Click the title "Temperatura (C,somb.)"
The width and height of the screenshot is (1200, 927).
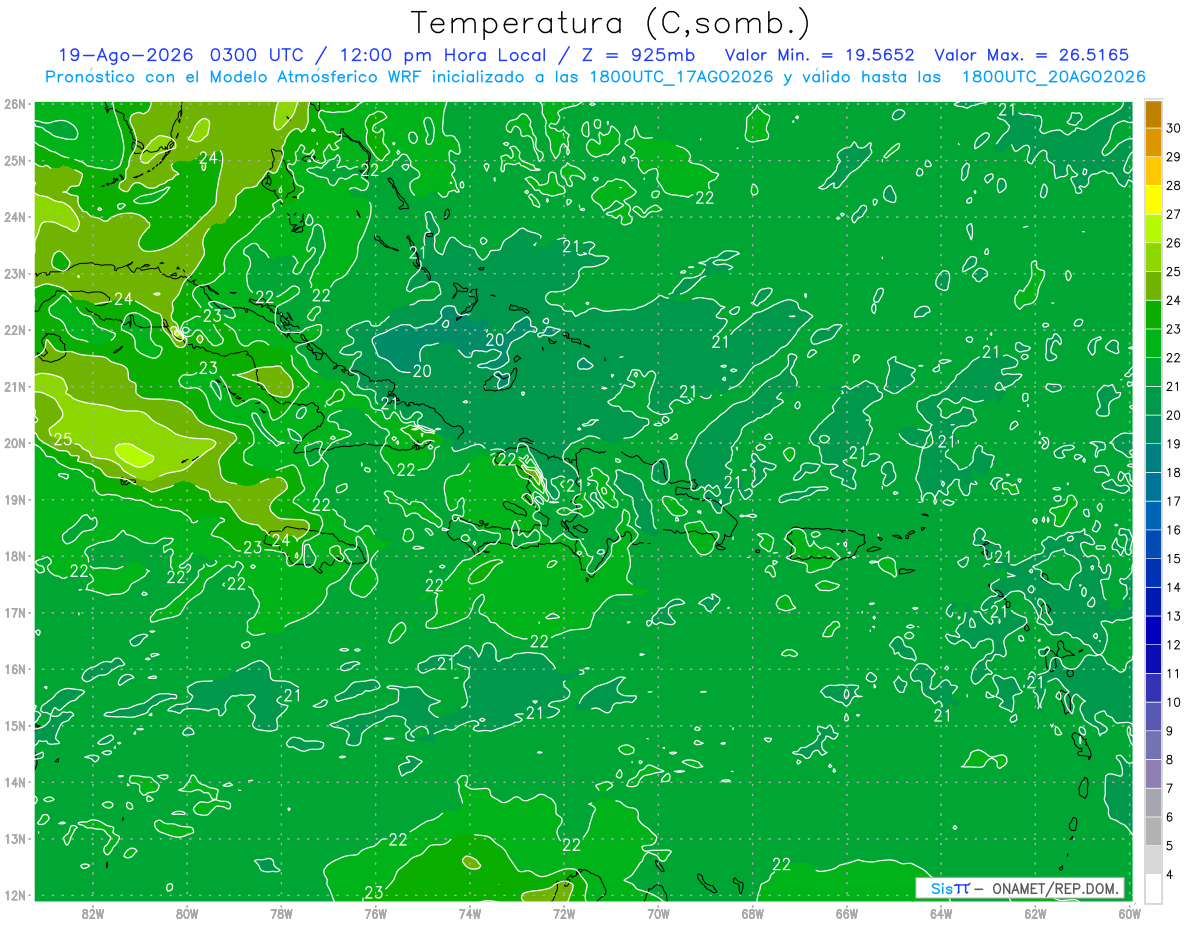pyautogui.click(x=611, y=24)
